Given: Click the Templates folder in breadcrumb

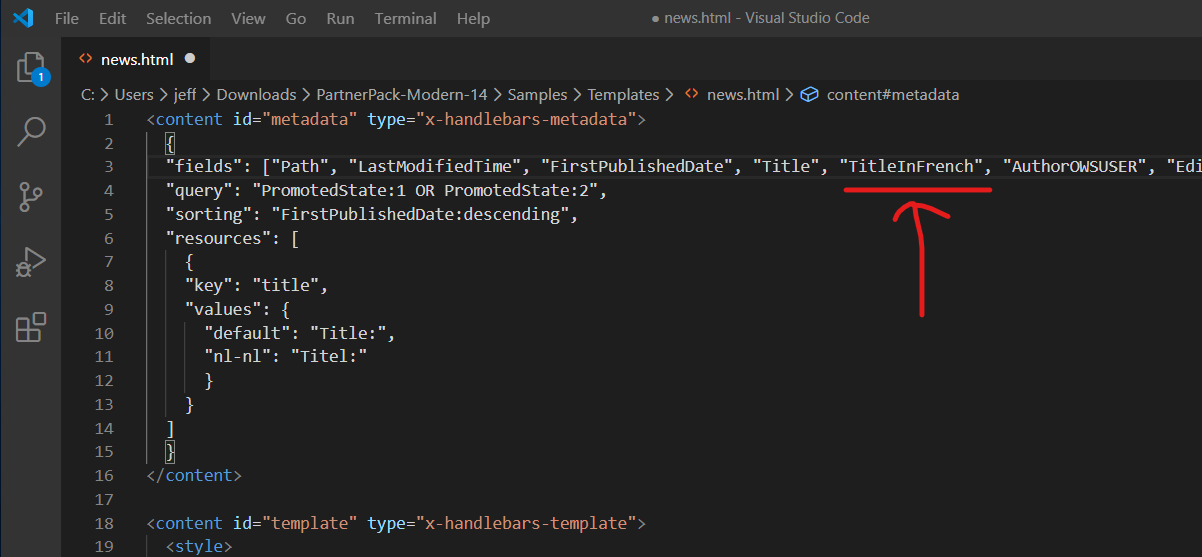Looking at the screenshot, I should tap(623, 95).
